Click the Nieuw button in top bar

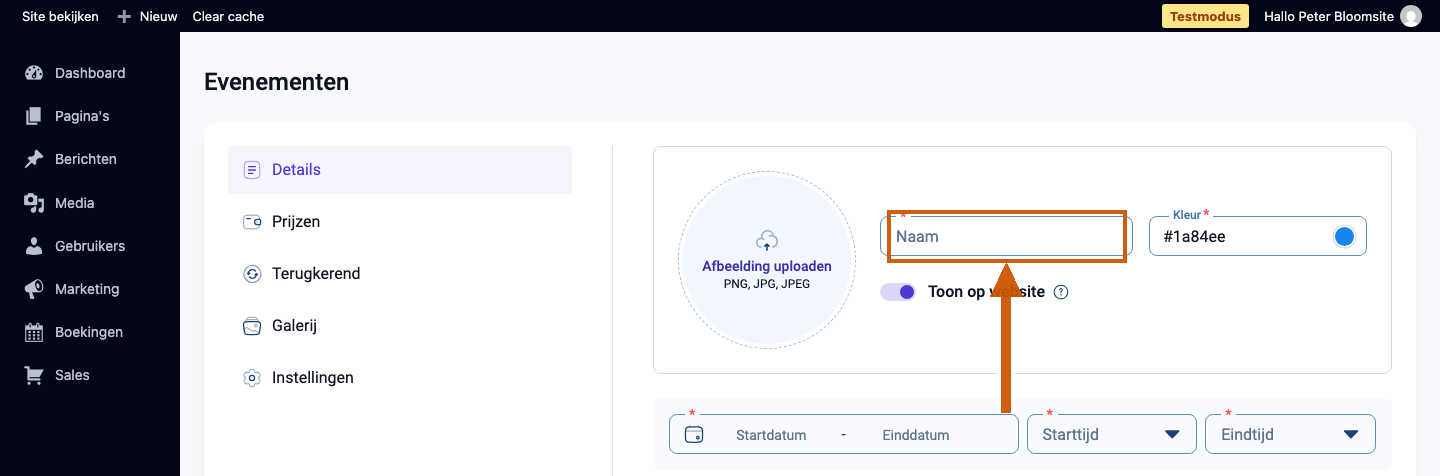tap(147, 16)
